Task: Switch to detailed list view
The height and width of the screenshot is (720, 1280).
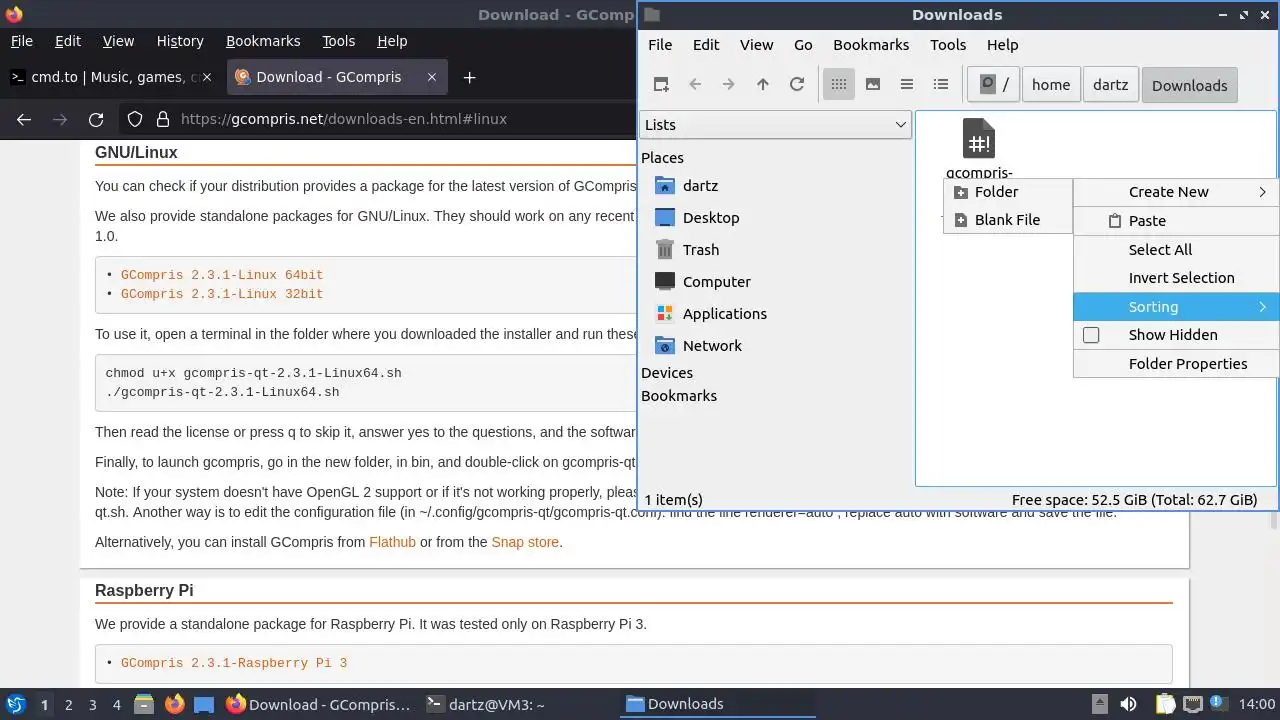Action: click(941, 85)
